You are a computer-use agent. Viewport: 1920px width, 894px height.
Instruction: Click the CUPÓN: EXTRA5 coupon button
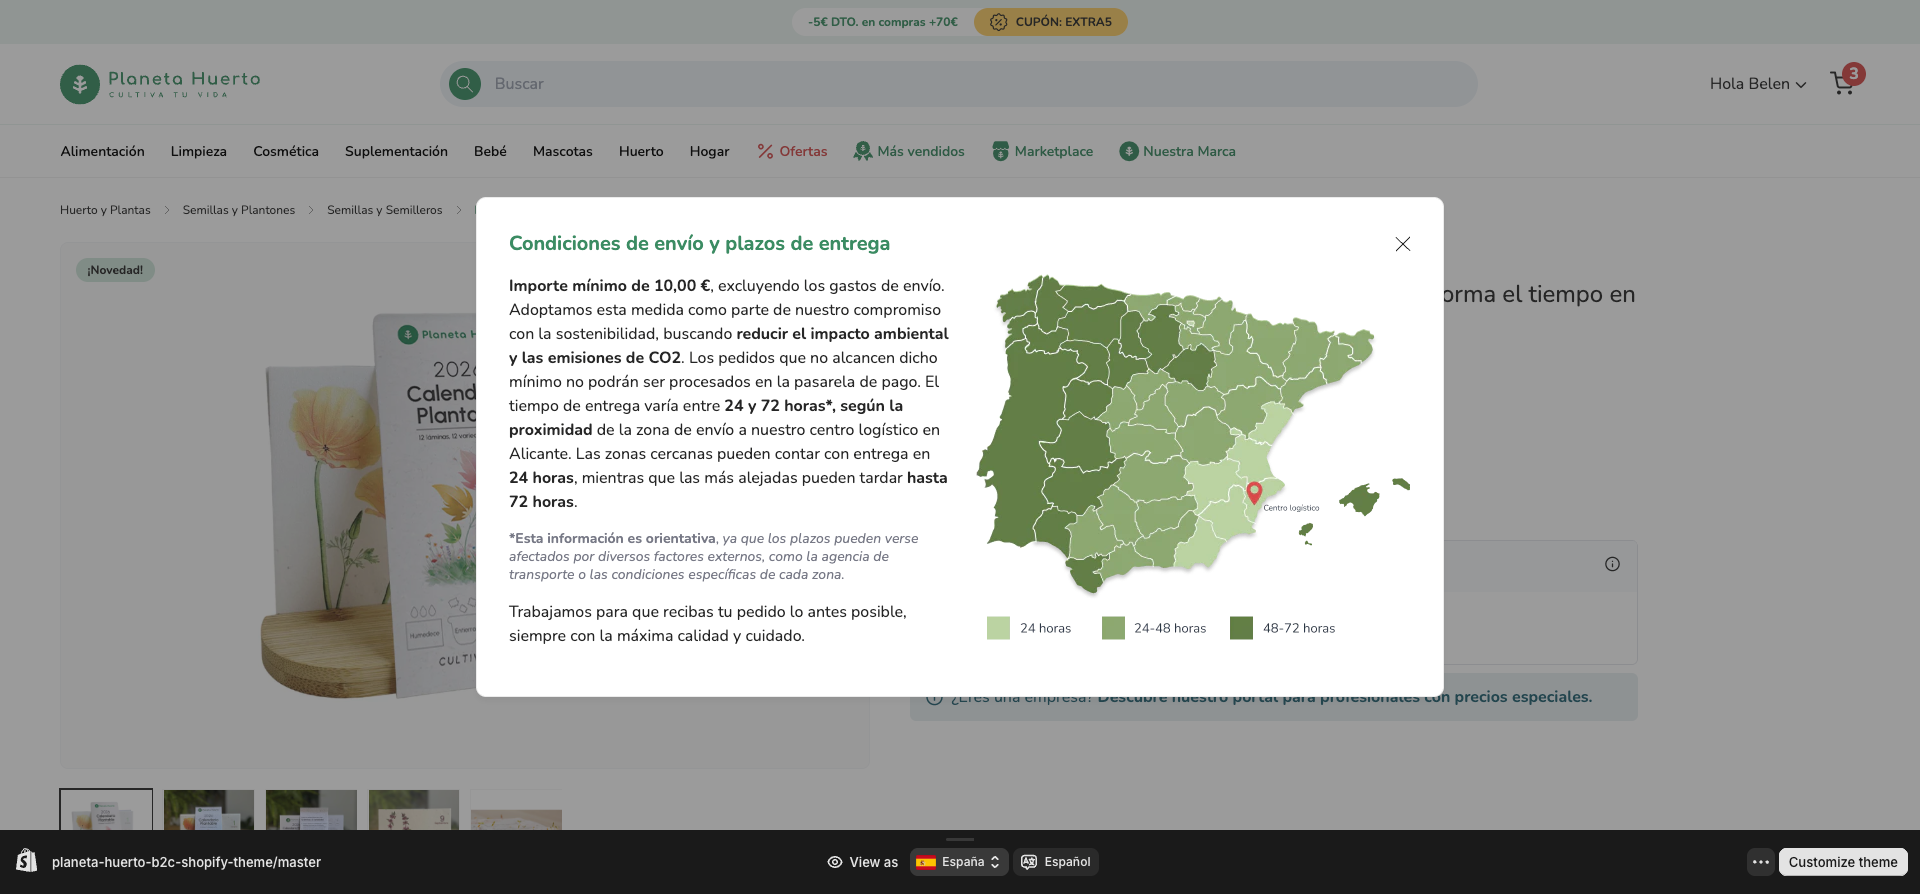(1051, 22)
